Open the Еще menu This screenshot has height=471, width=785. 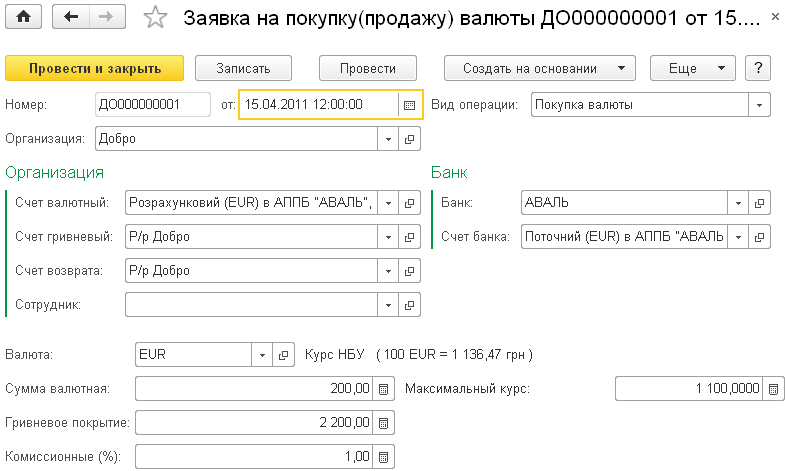(692, 68)
